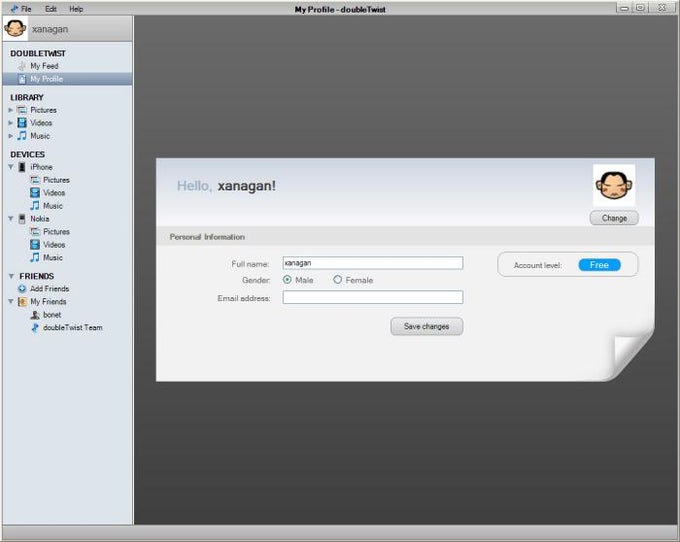Select friend bonet in the friends list

pos(52,315)
